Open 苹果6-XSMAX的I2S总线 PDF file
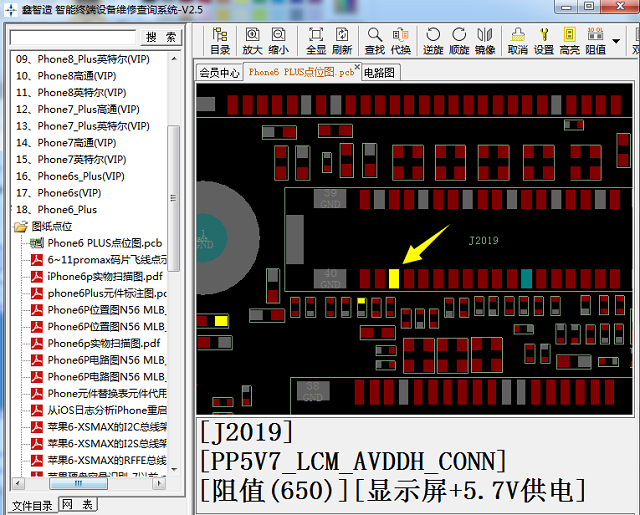640x515 pixels. click(x=99, y=444)
